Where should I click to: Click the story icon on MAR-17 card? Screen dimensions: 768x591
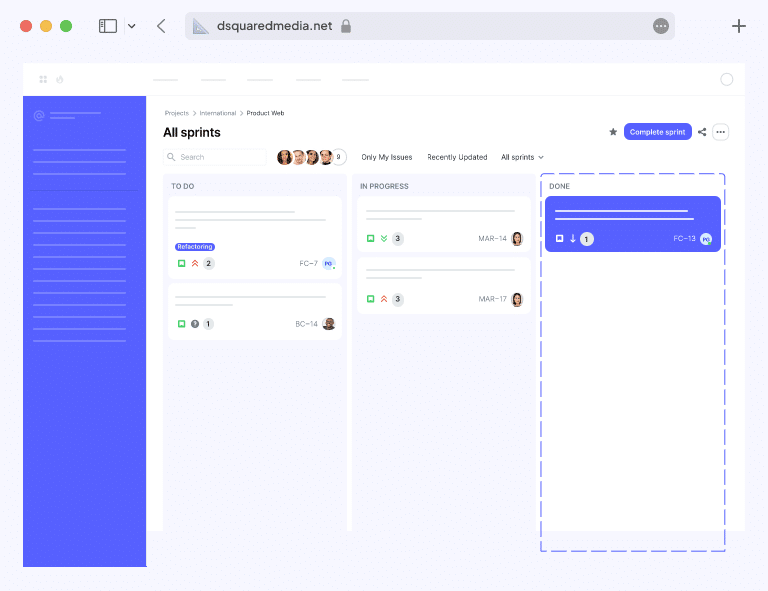click(370, 299)
